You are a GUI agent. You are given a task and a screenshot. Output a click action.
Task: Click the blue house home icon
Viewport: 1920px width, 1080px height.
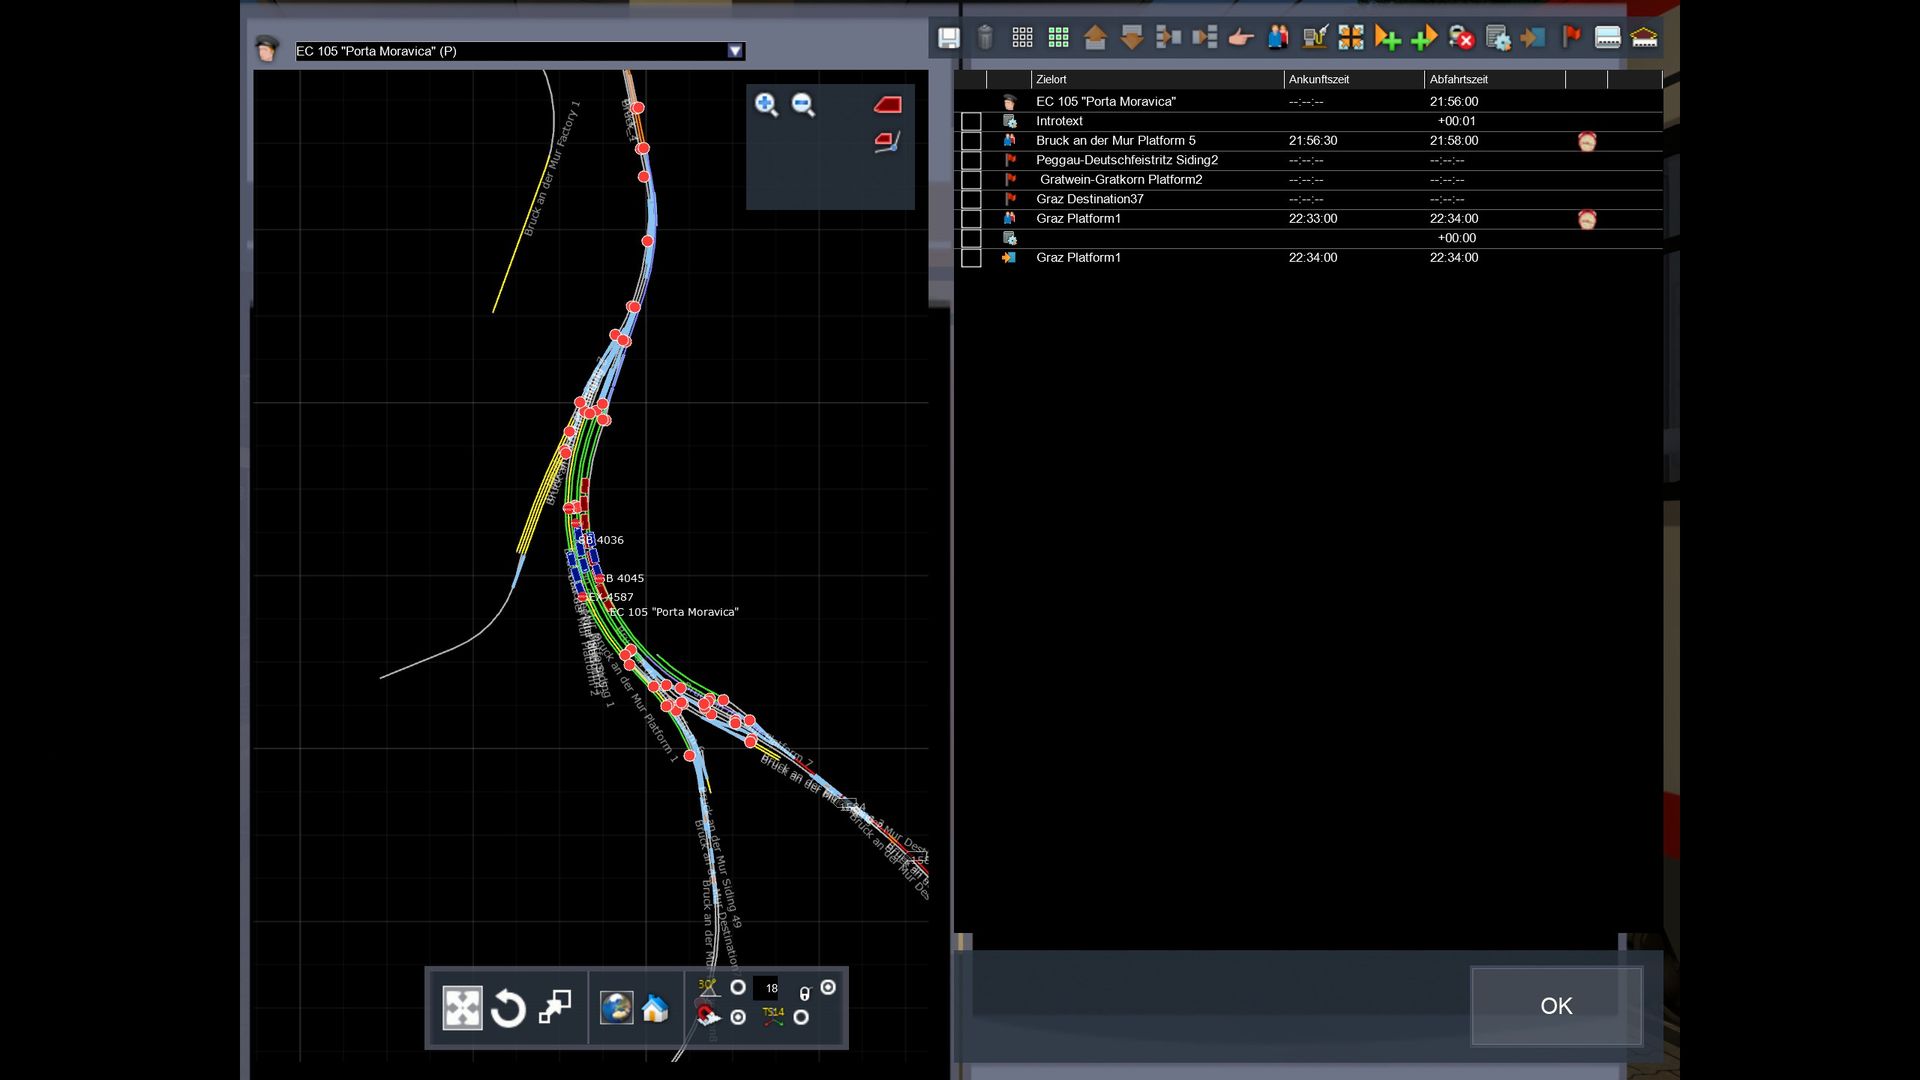[655, 1008]
